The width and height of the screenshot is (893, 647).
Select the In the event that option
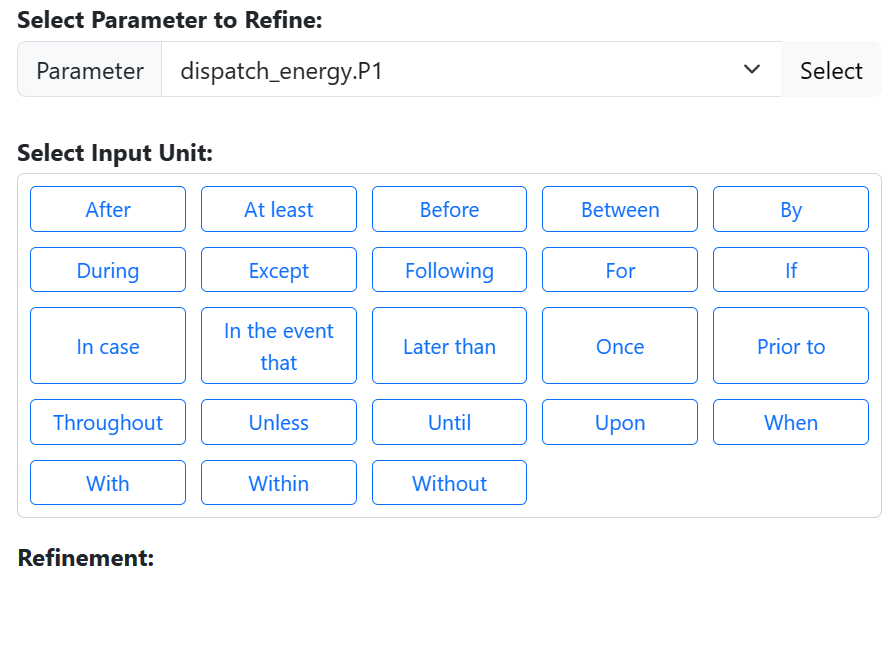(x=279, y=346)
